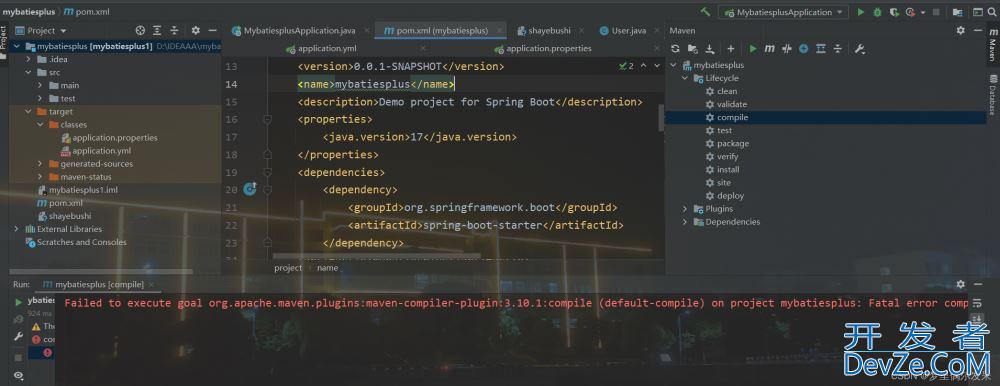Select Scratches and Consoles in Project tree
This screenshot has width=1000, height=386.
click(x=82, y=242)
